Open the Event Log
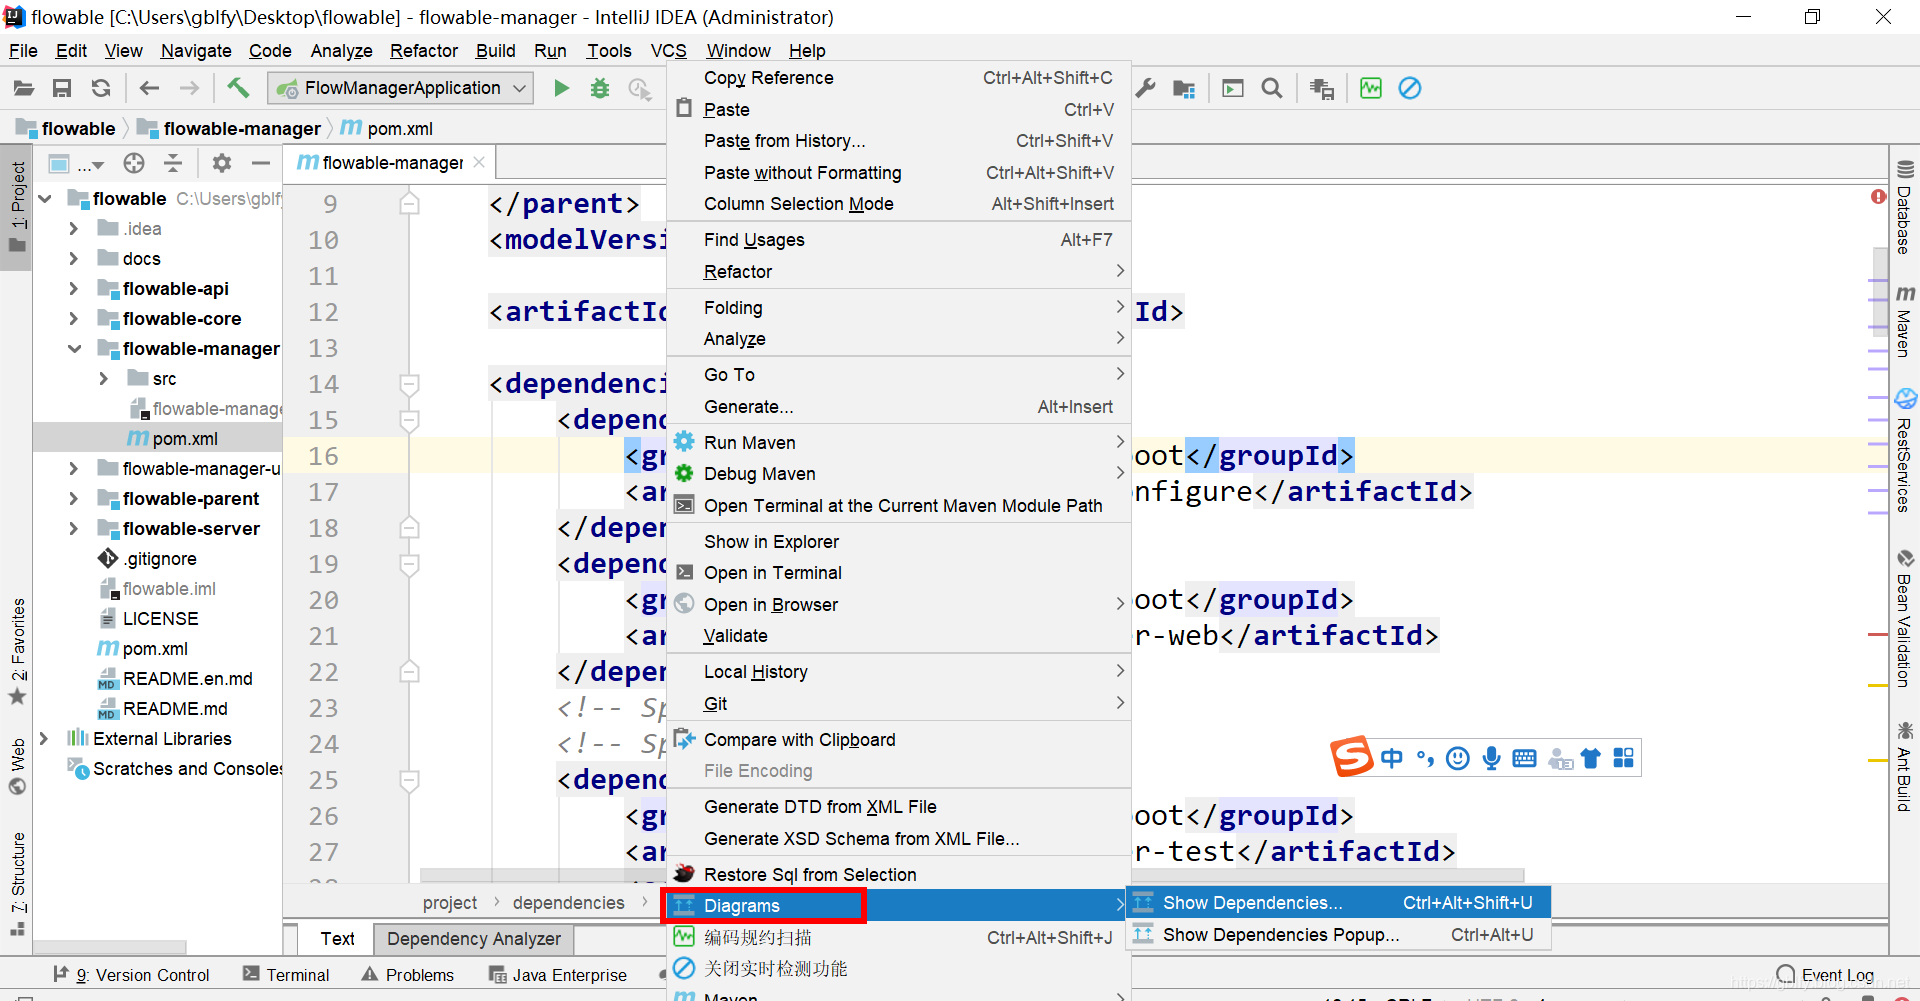Viewport: 1920px width, 1001px height. click(1825, 975)
